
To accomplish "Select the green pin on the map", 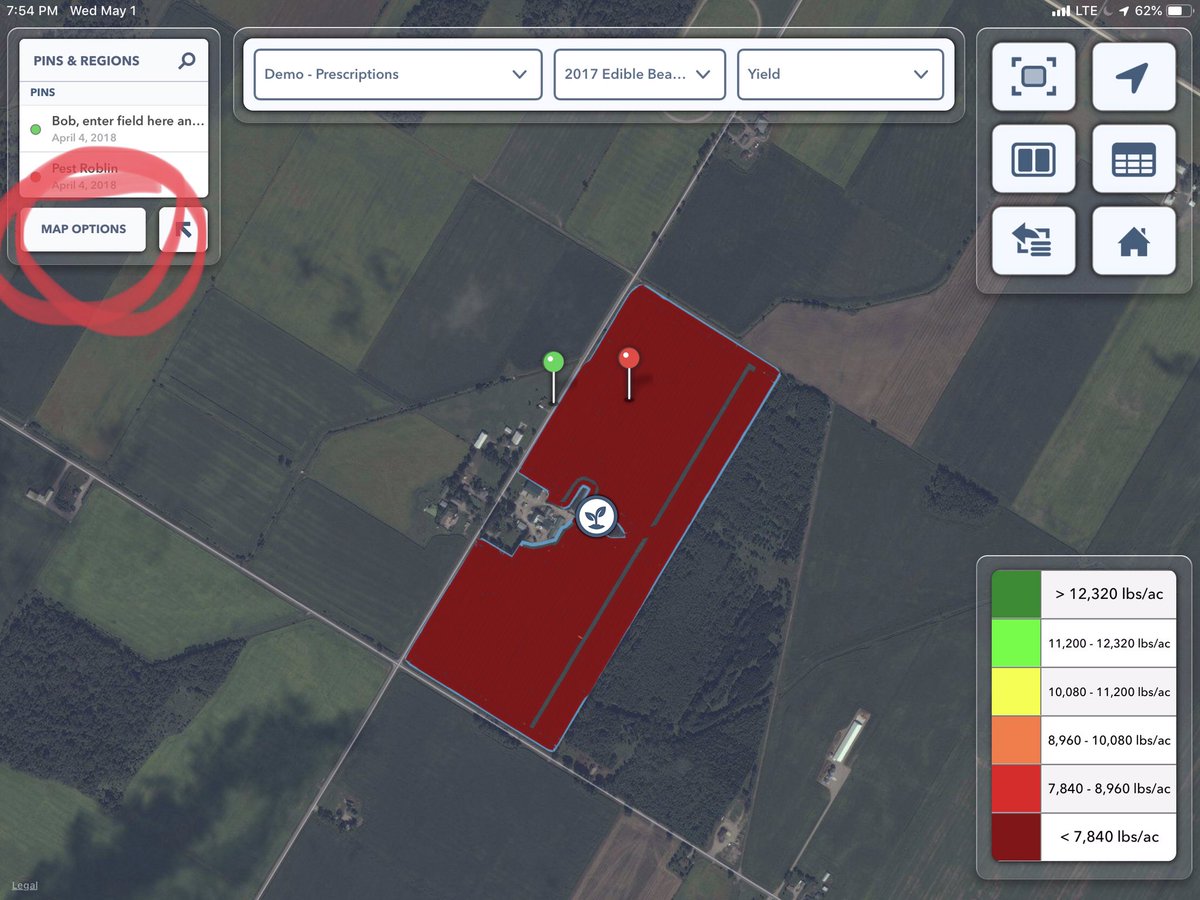I will [553, 377].
